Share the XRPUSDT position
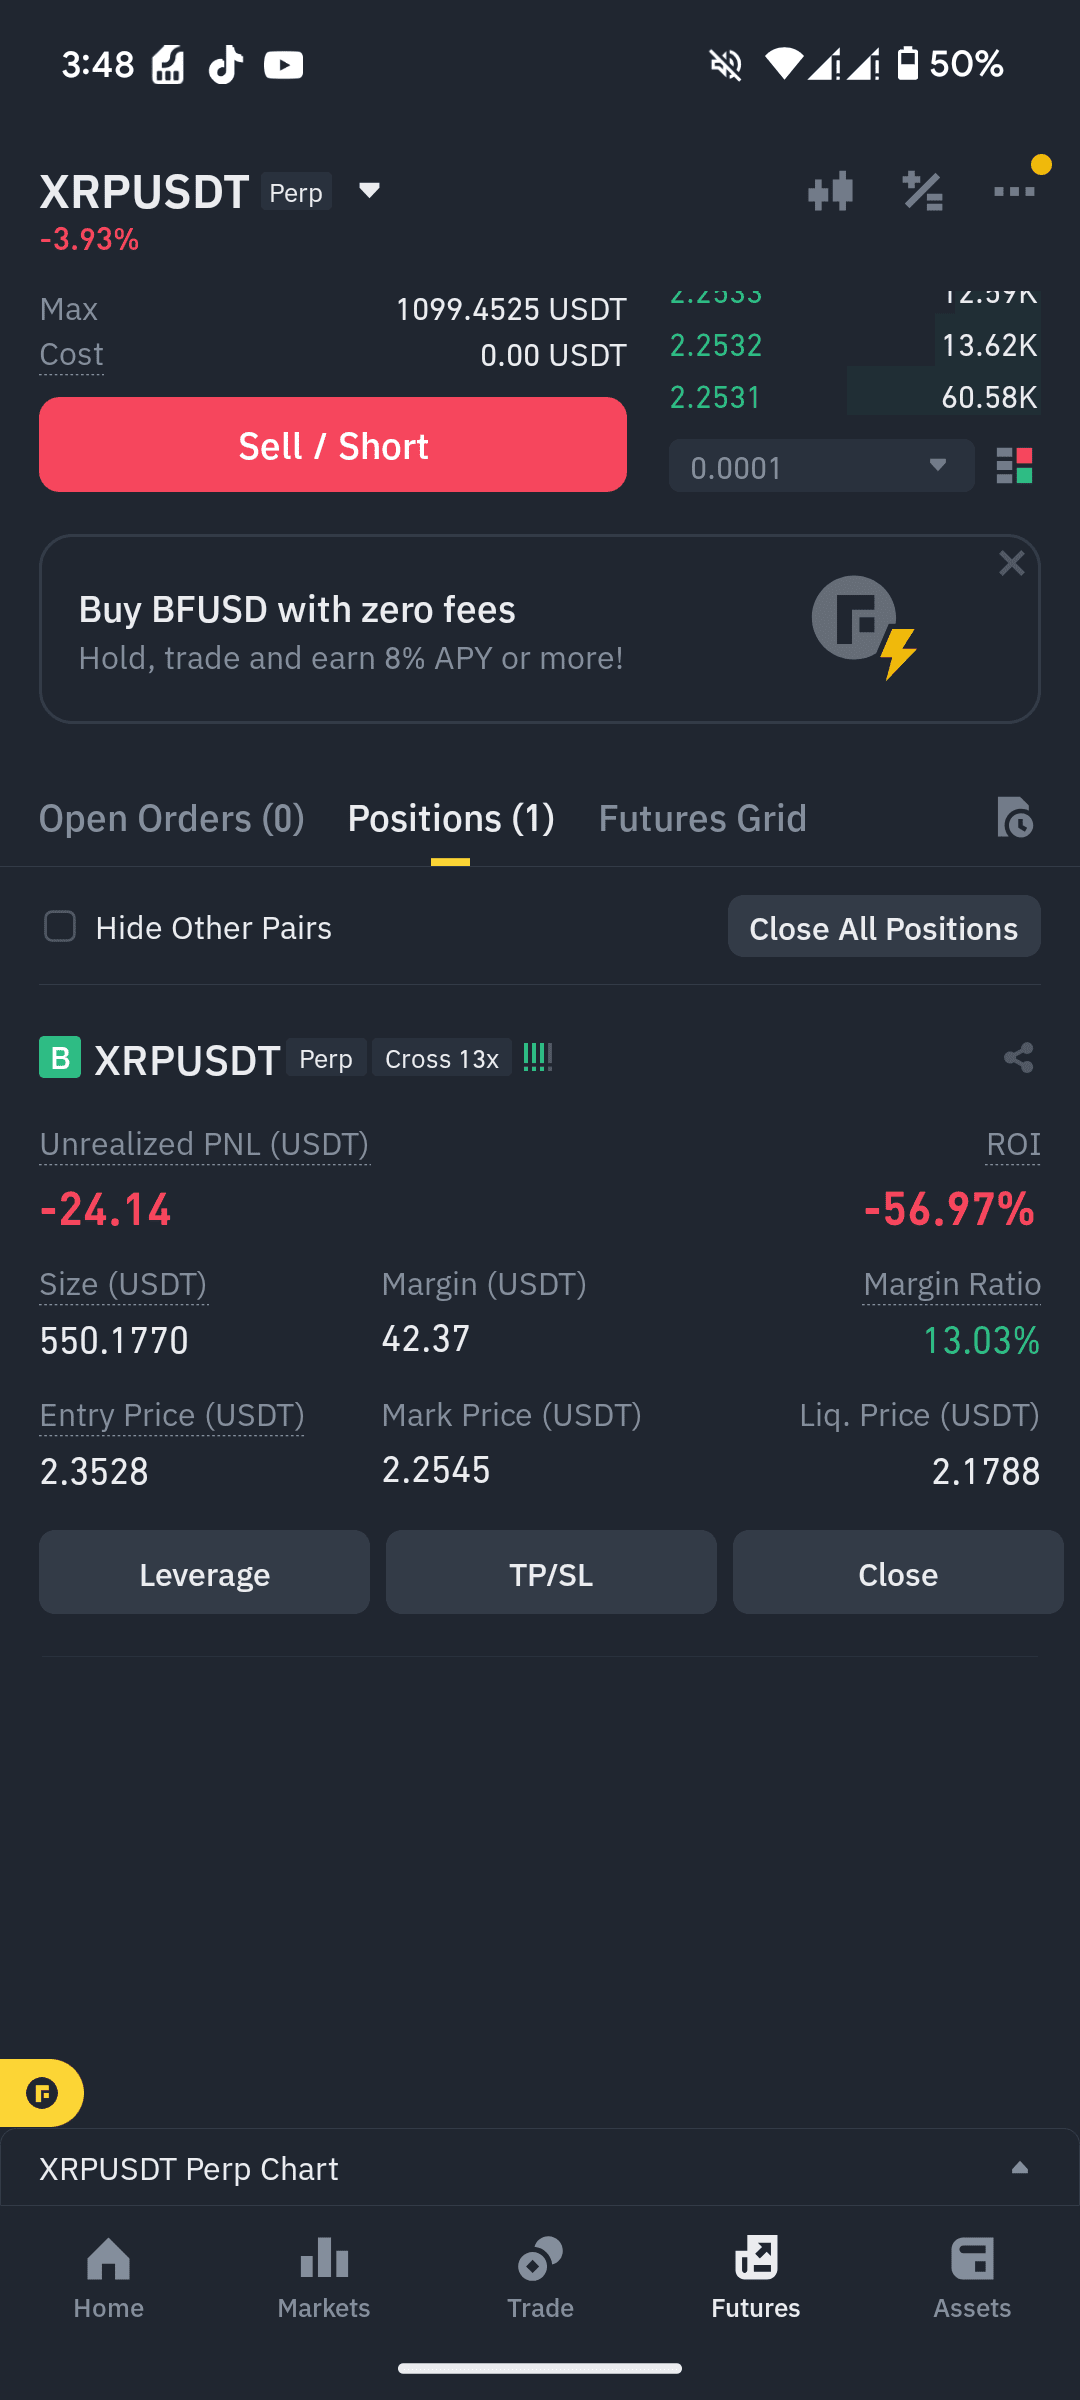The height and width of the screenshot is (2400, 1080). point(1018,1058)
